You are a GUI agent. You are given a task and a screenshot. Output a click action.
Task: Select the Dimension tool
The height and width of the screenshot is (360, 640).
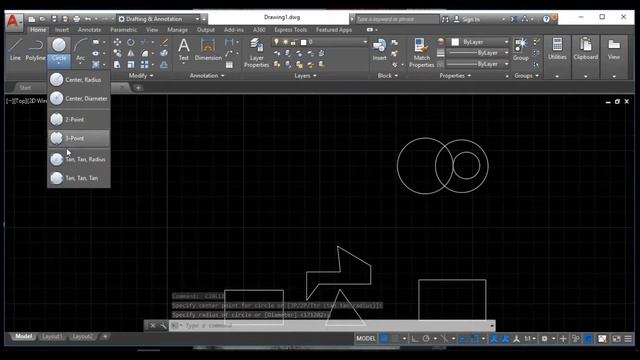[208, 49]
